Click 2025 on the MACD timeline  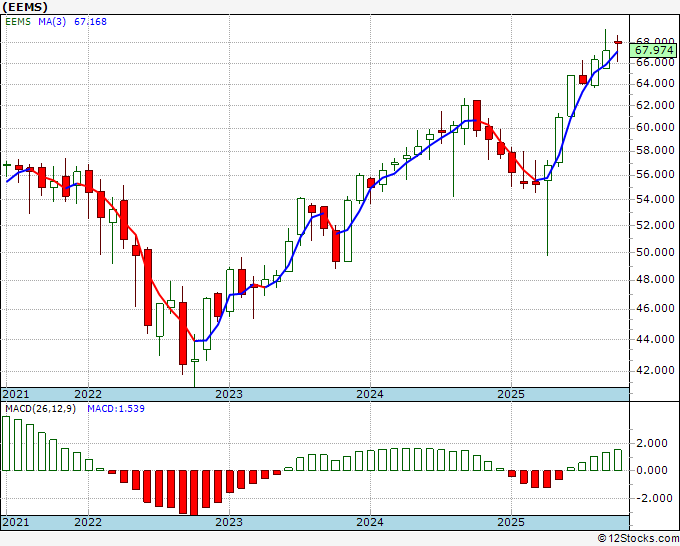511,522
